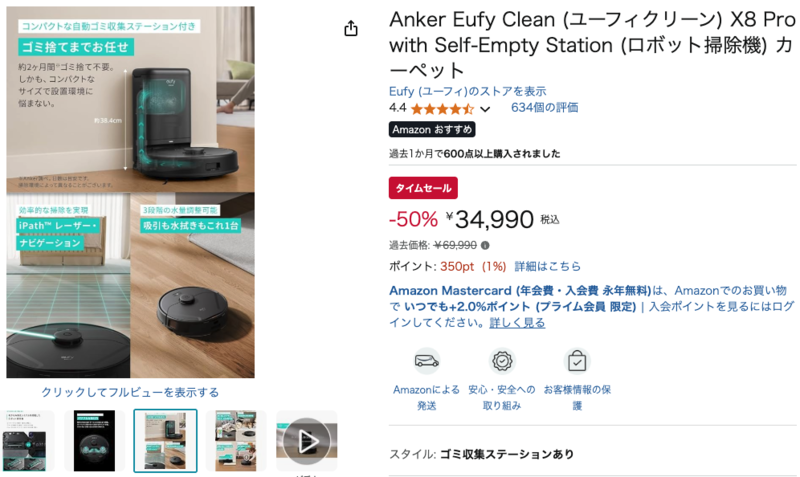Select the first product thumbnail image

click(28, 441)
